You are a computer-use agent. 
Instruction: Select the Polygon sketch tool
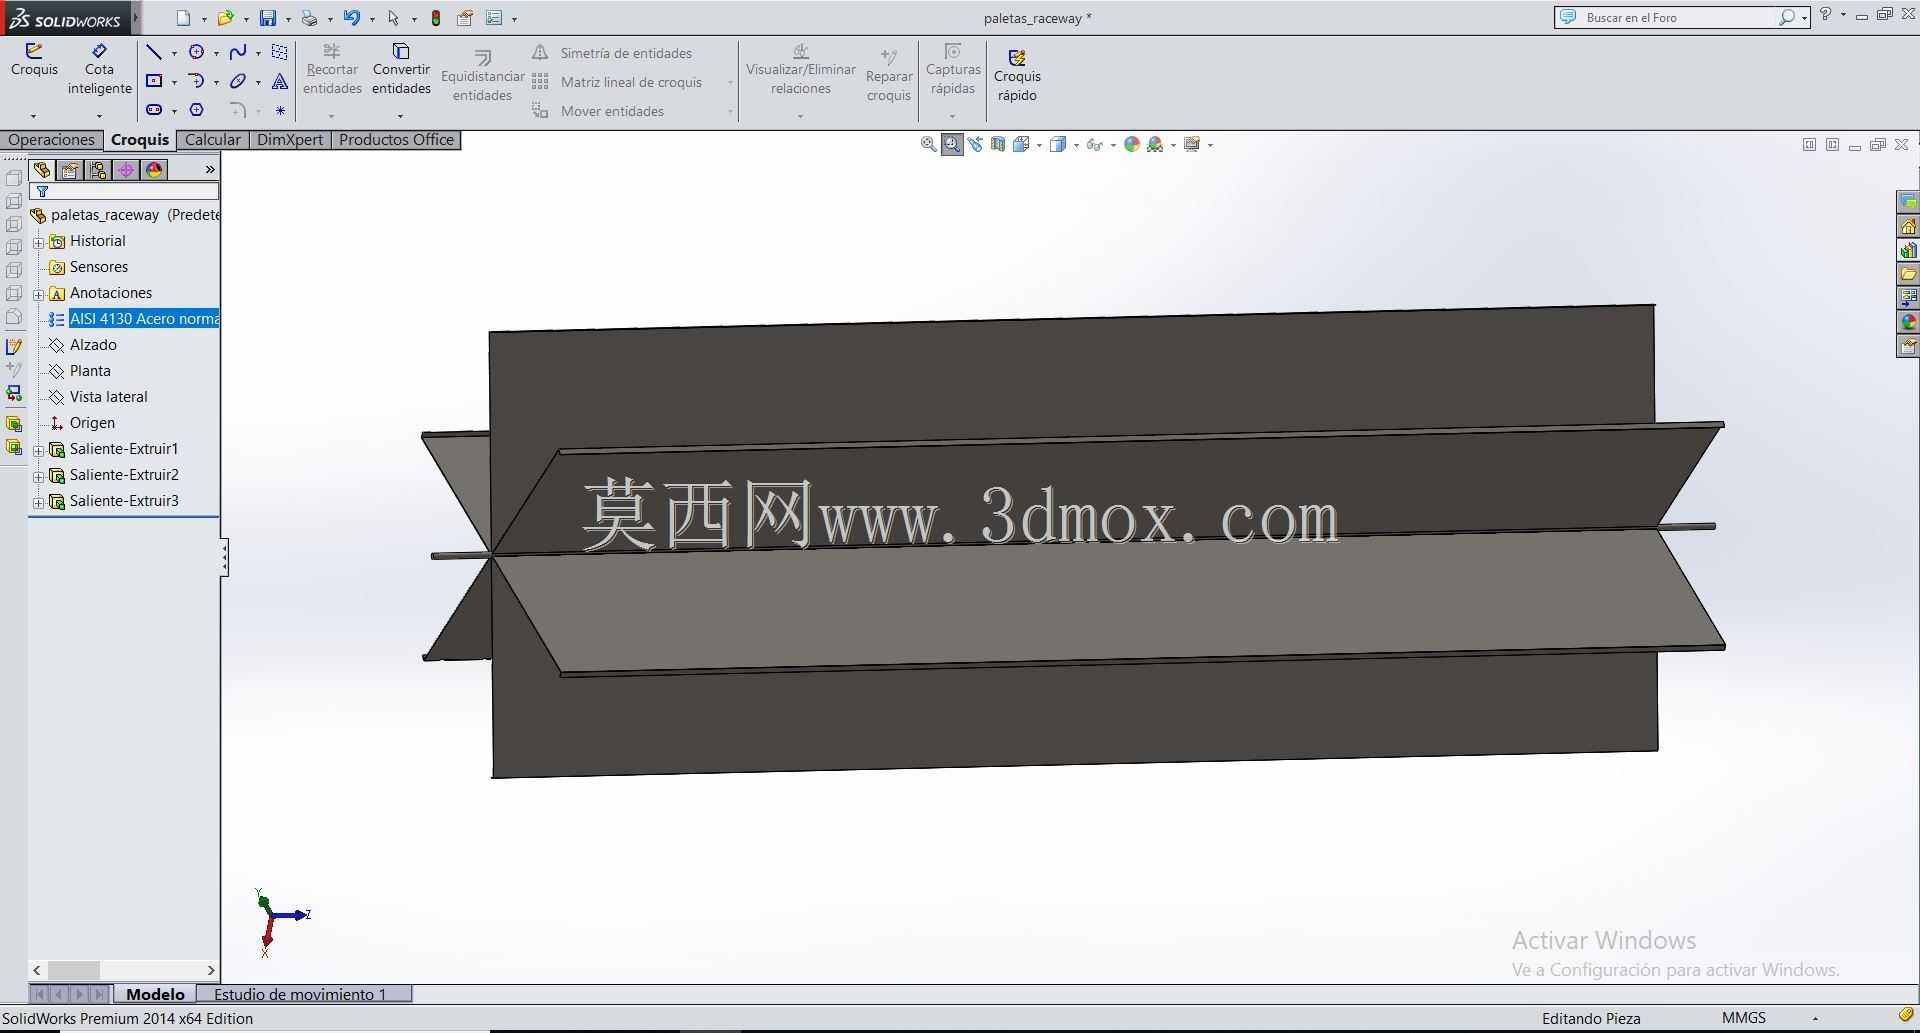[196, 110]
